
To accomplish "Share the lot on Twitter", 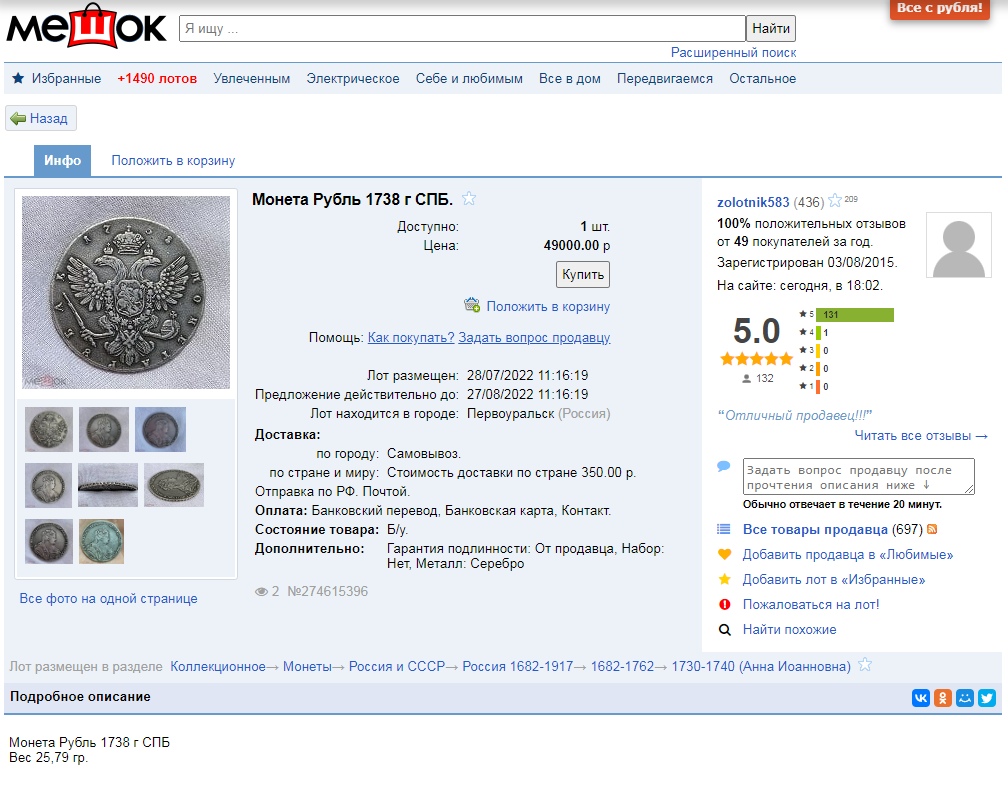I will coord(986,698).
